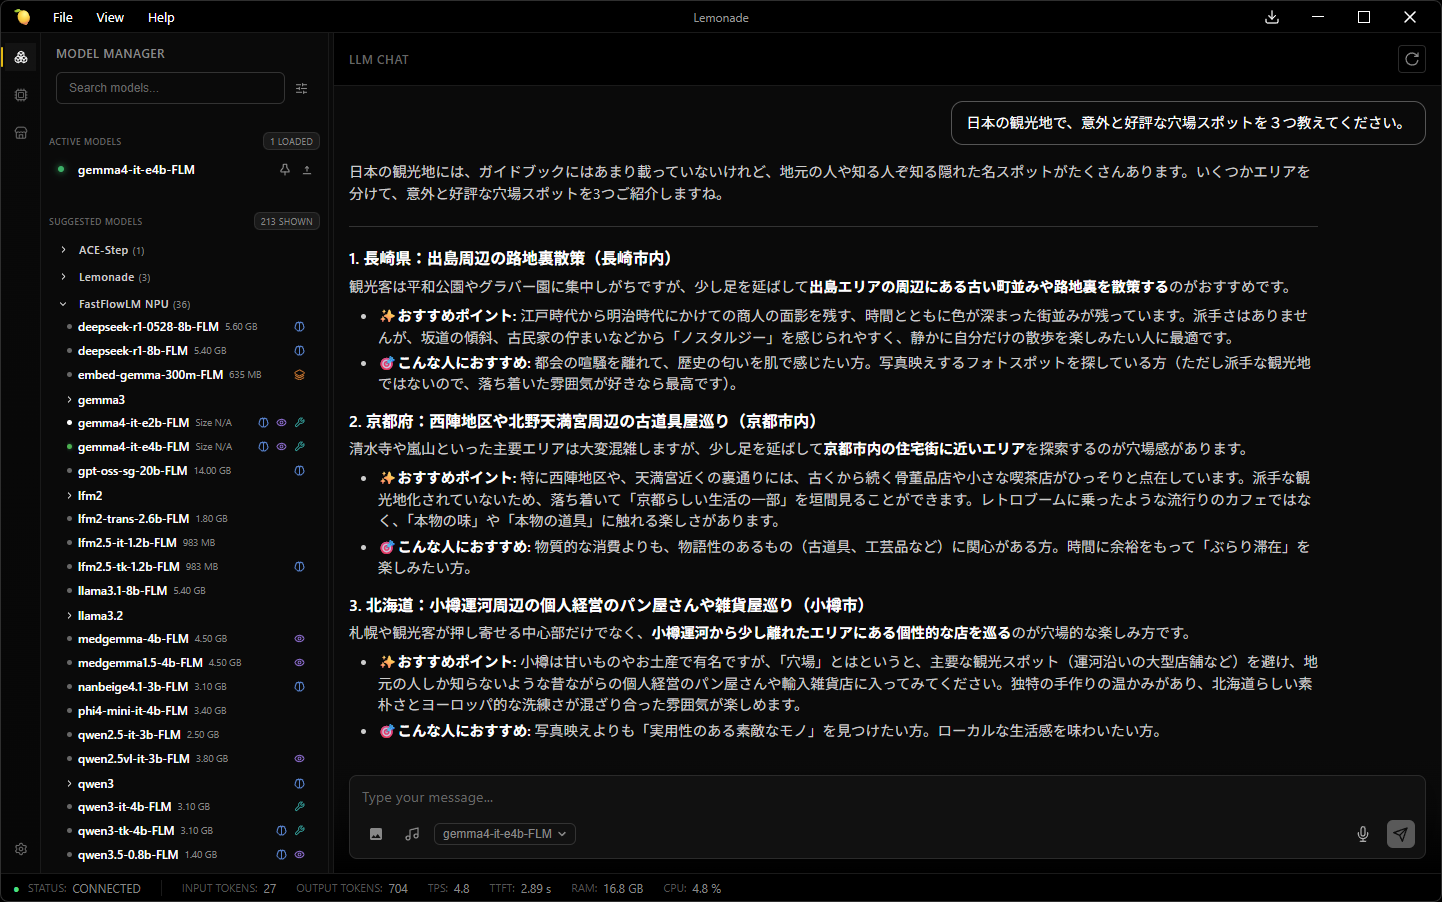Viewport: 1442px width, 902px height.
Task: Open the chip-shaped backends icon in sidebar
Action: tap(21, 95)
